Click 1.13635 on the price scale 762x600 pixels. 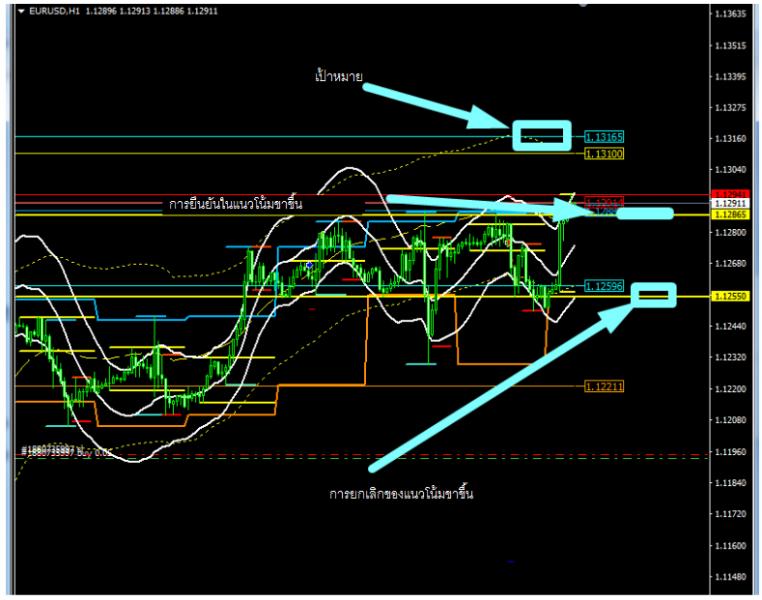(x=730, y=14)
